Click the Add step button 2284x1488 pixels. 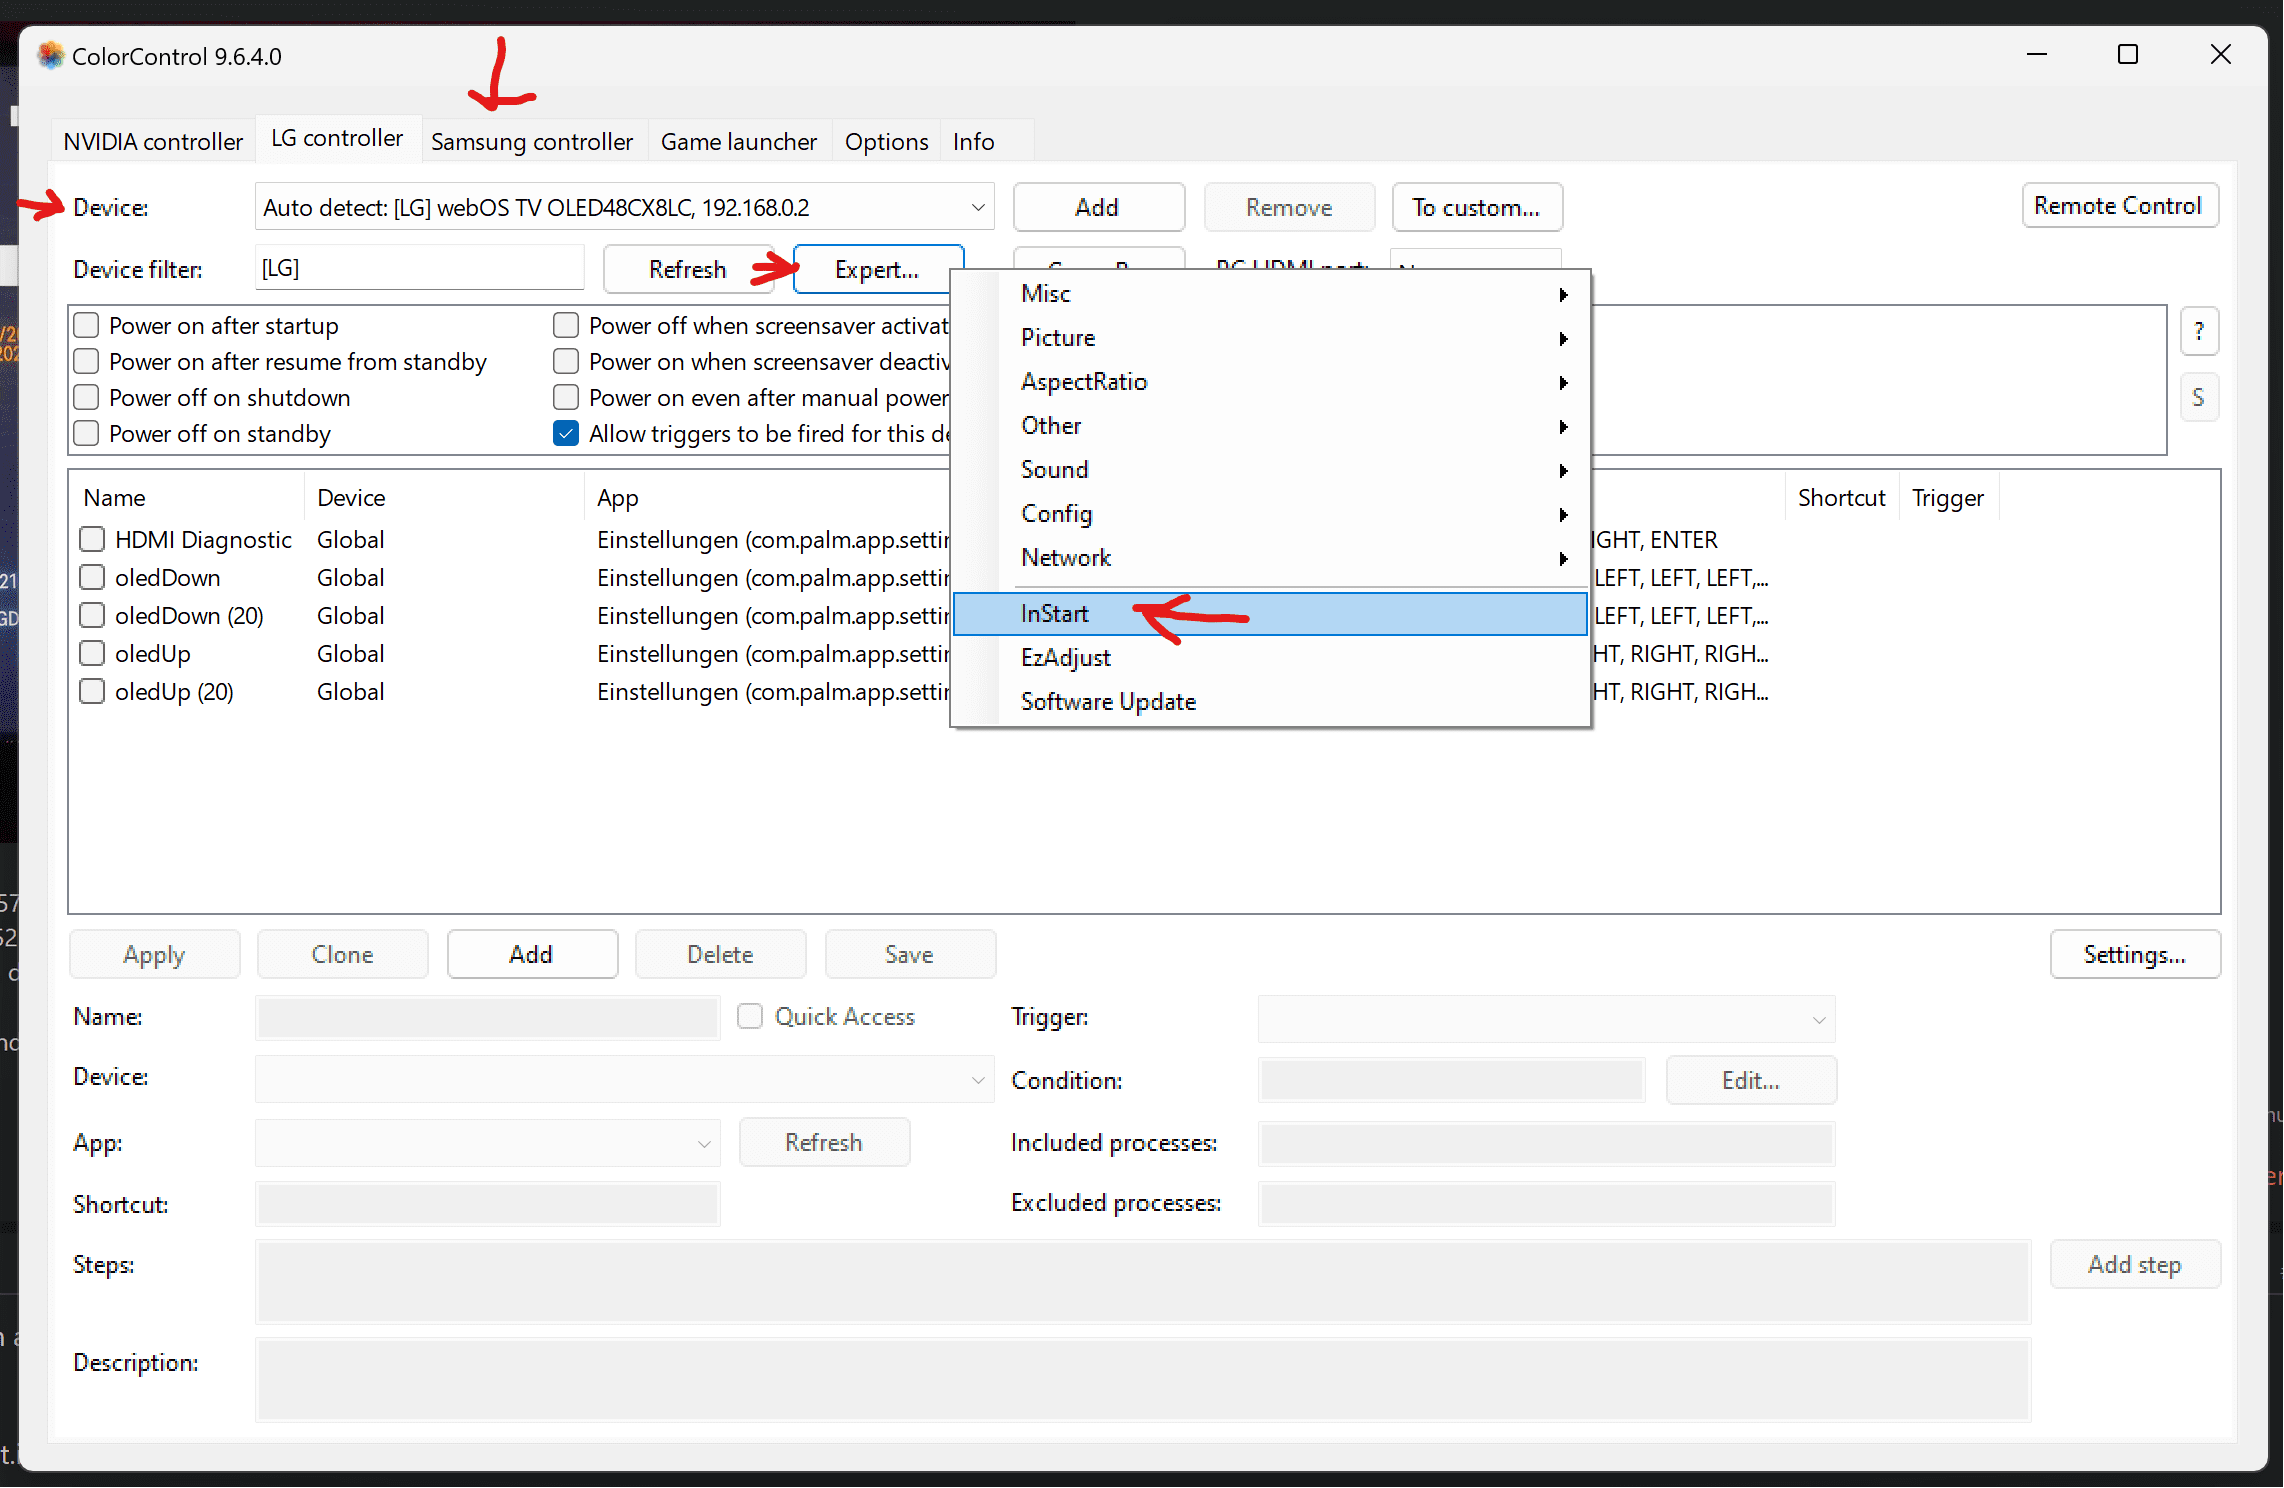(2134, 1264)
